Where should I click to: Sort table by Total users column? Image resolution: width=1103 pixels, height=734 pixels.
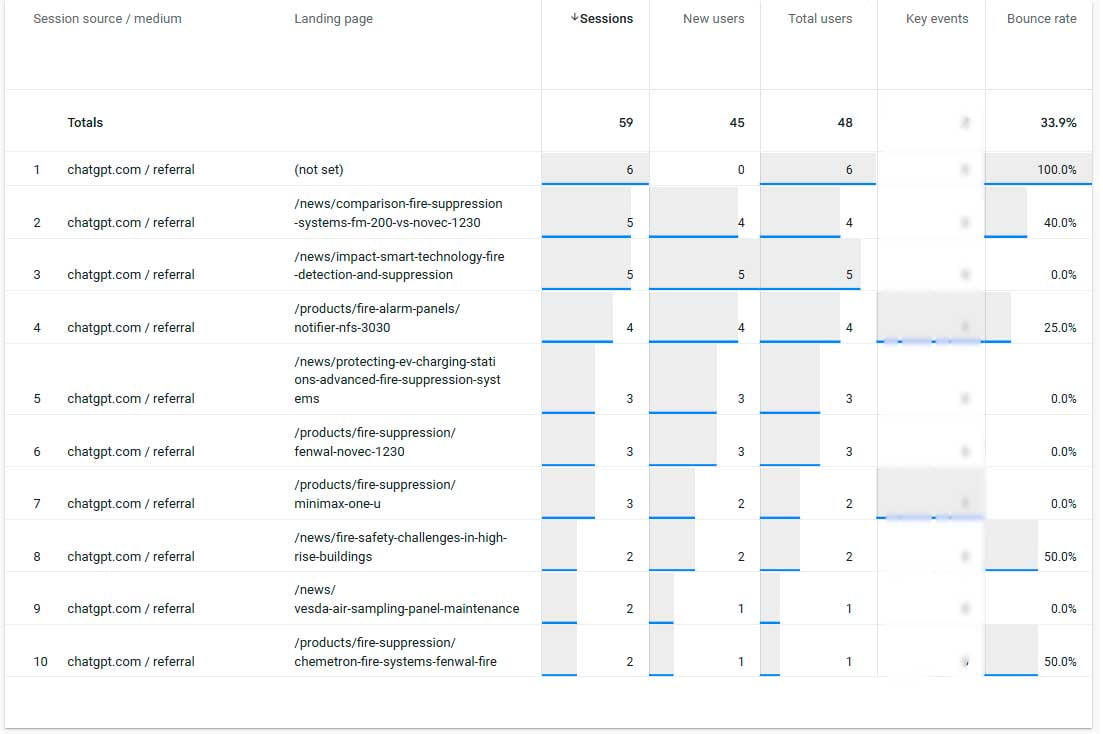[820, 19]
